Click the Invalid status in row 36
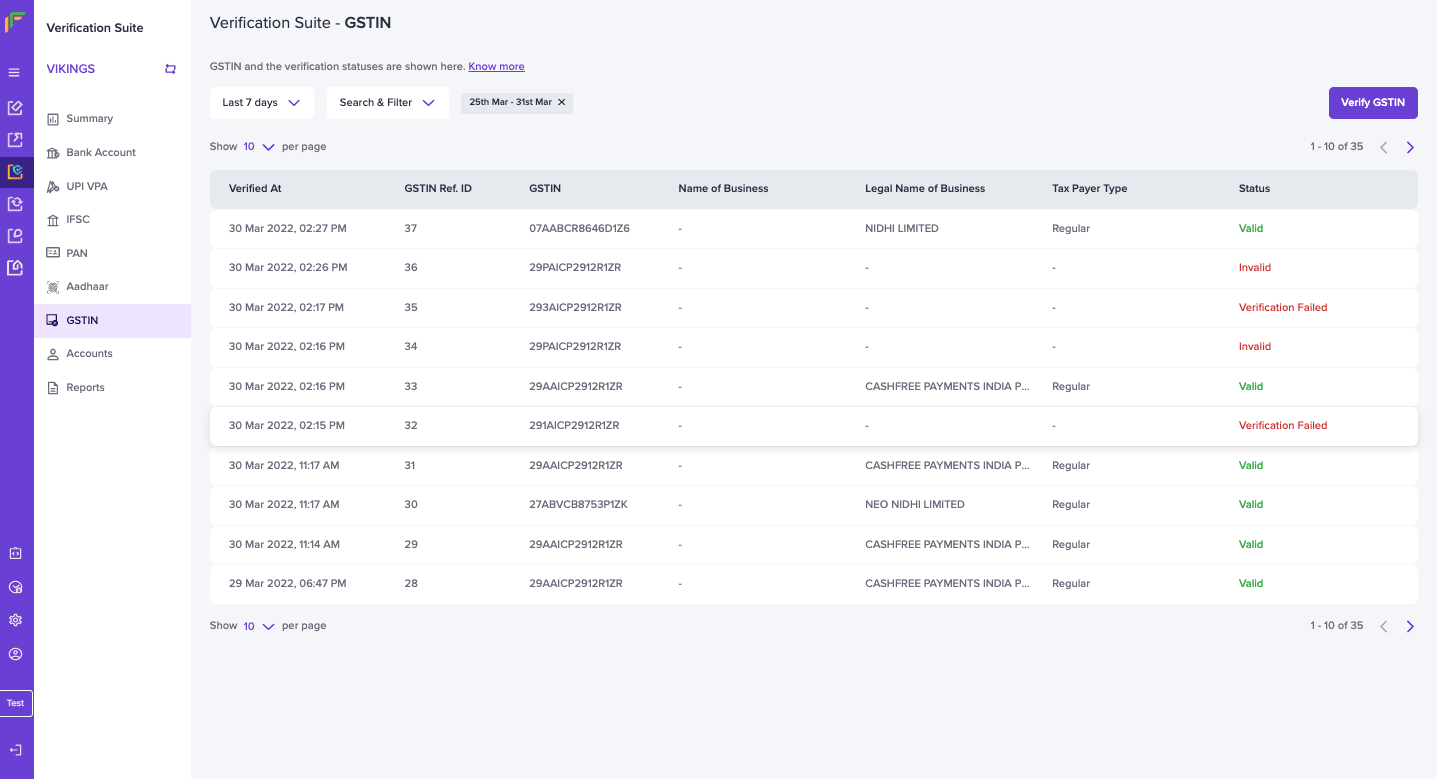Viewport: 1437px width, 779px height. tap(1255, 268)
